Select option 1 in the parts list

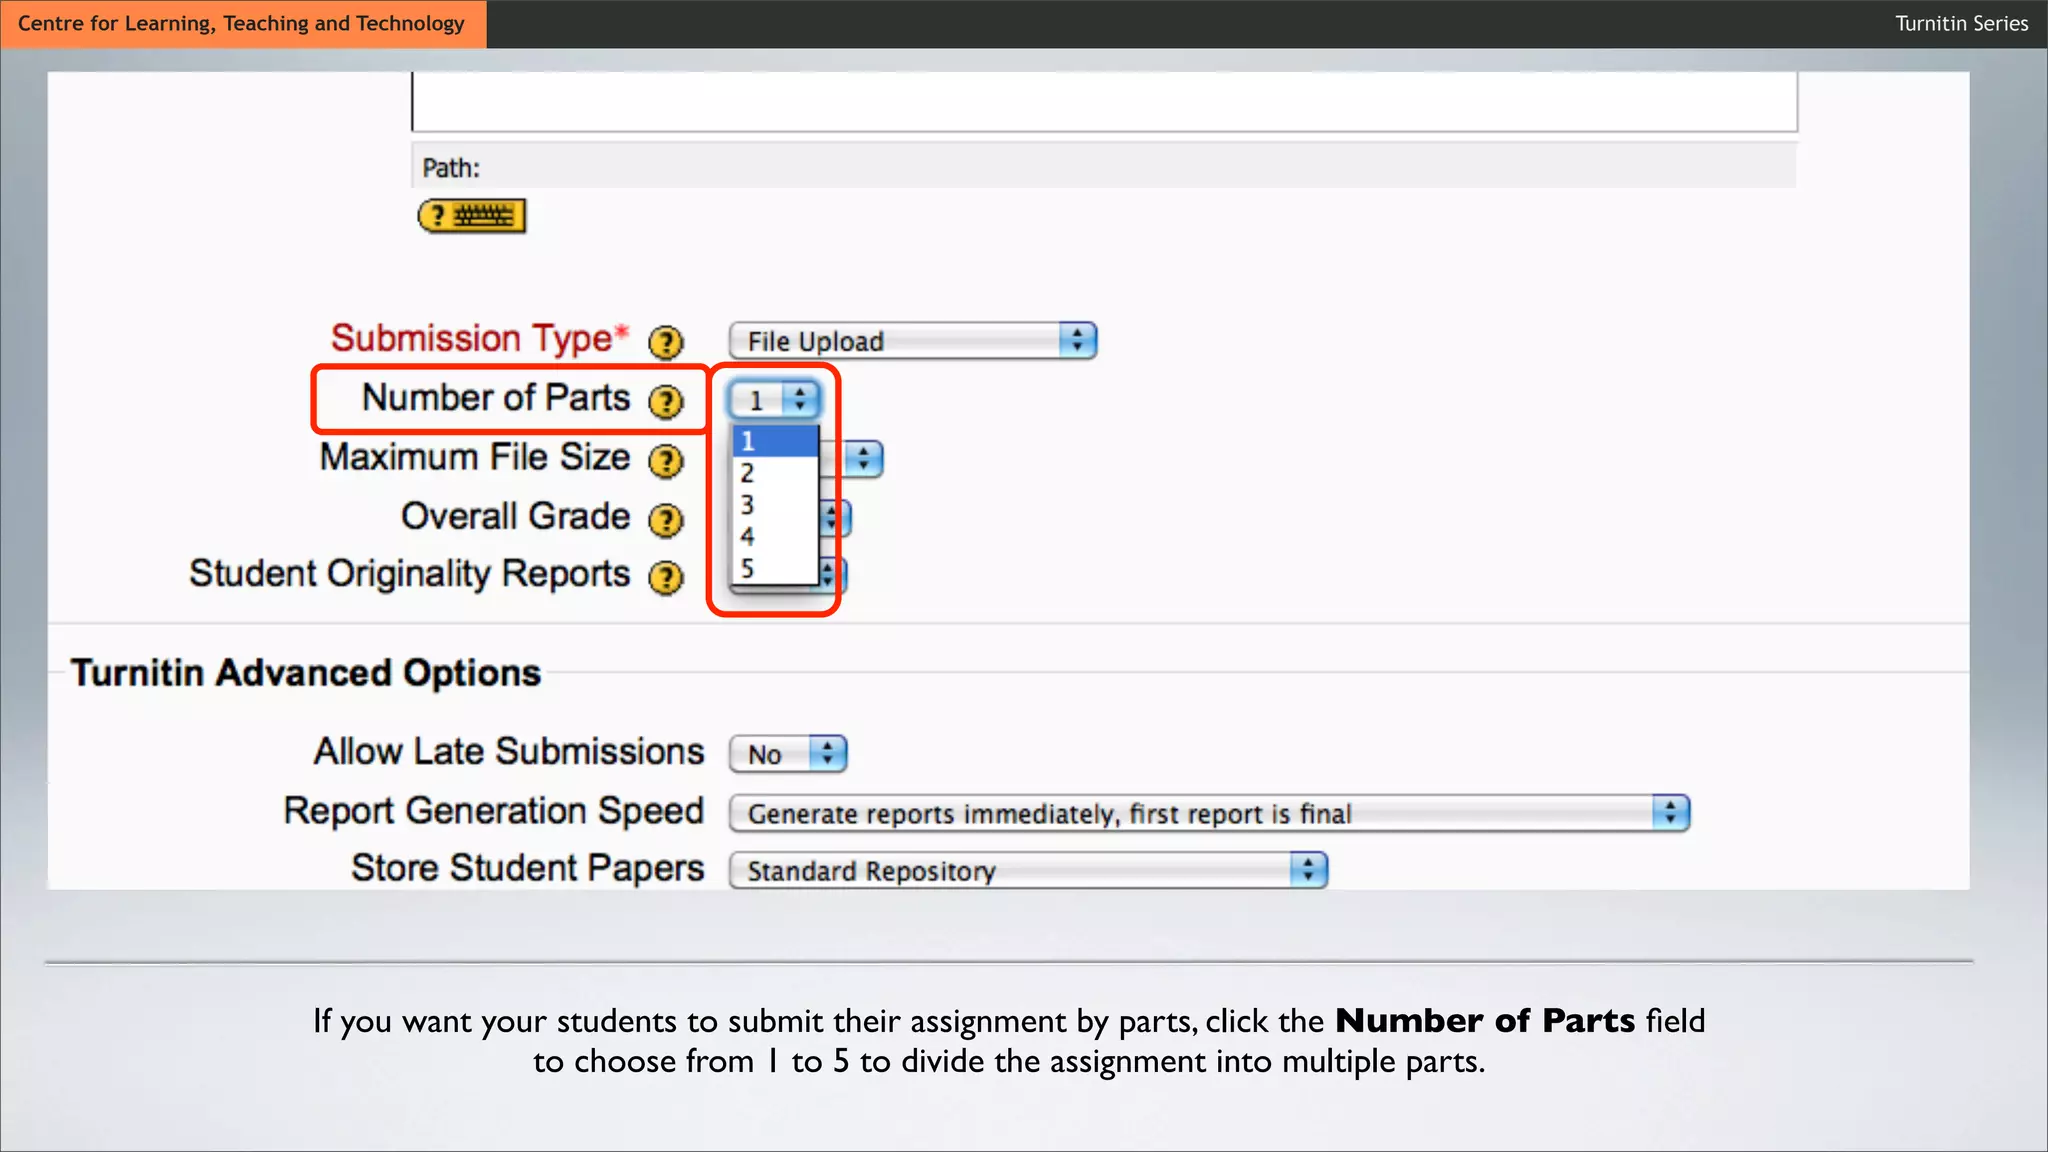pyautogui.click(x=774, y=441)
